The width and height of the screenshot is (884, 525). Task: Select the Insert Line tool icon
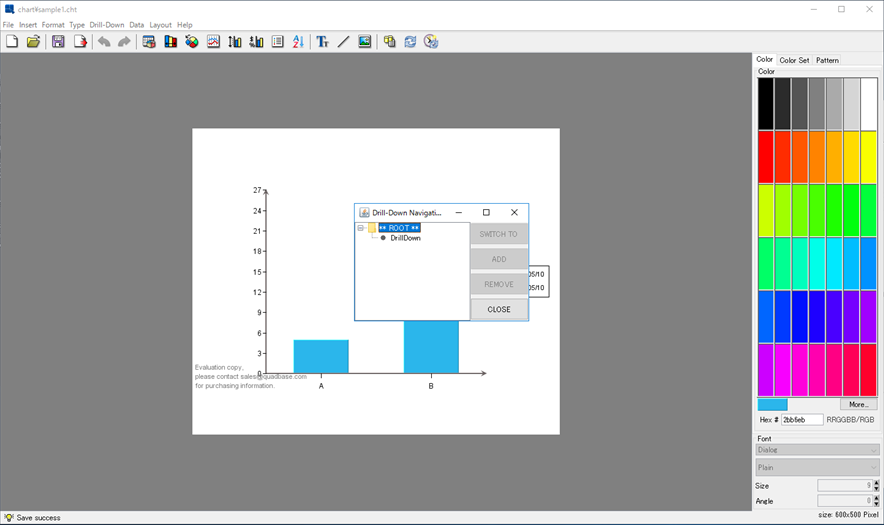pyautogui.click(x=343, y=42)
